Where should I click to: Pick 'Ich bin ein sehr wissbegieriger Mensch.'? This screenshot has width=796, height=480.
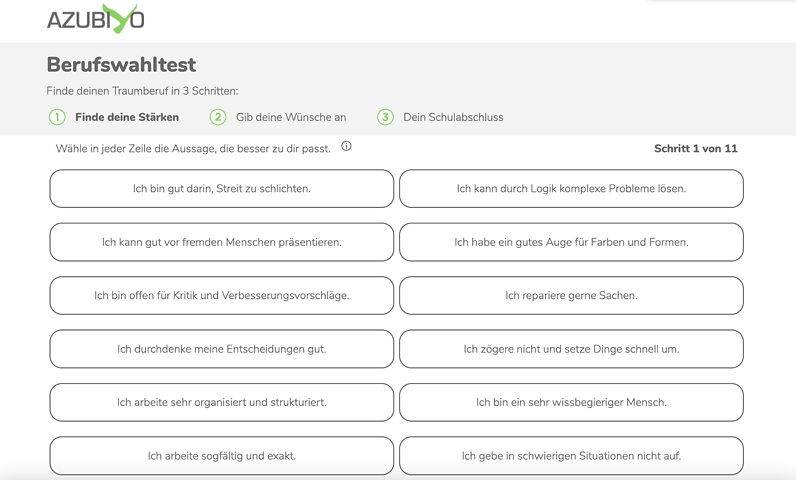pos(572,402)
